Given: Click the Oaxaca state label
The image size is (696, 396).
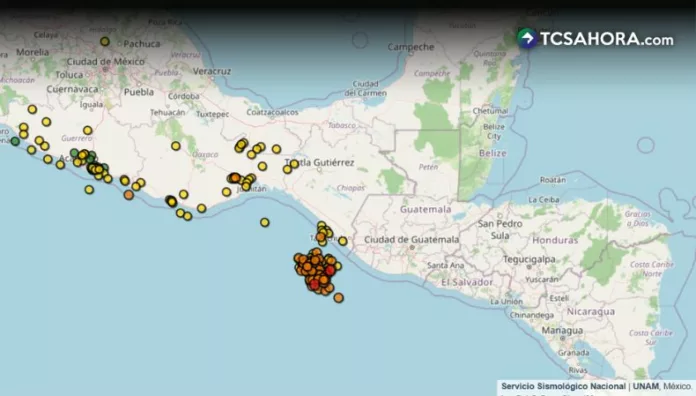Looking at the screenshot, I should click(x=205, y=154).
